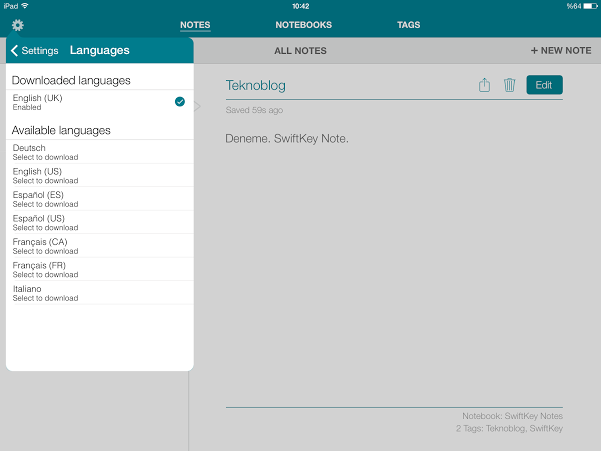Select Français (CA) to download
Screen dimensions: 601x451
pyautogui.click(x=100, y=246)
